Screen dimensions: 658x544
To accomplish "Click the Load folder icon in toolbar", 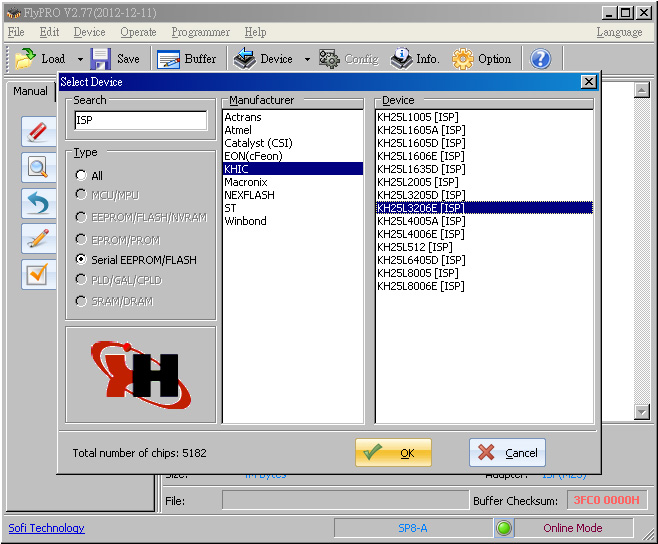I will 25,59.
